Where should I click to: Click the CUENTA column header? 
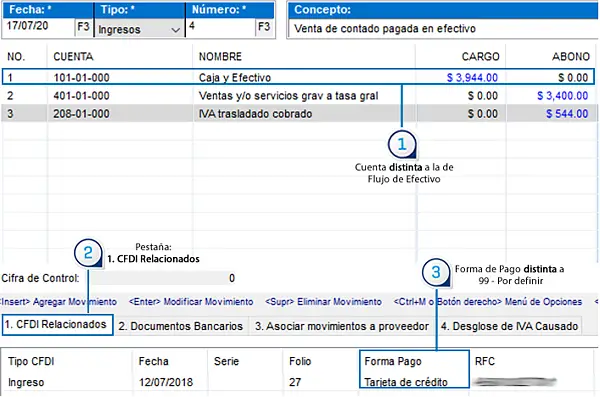(x=73, y=57)
